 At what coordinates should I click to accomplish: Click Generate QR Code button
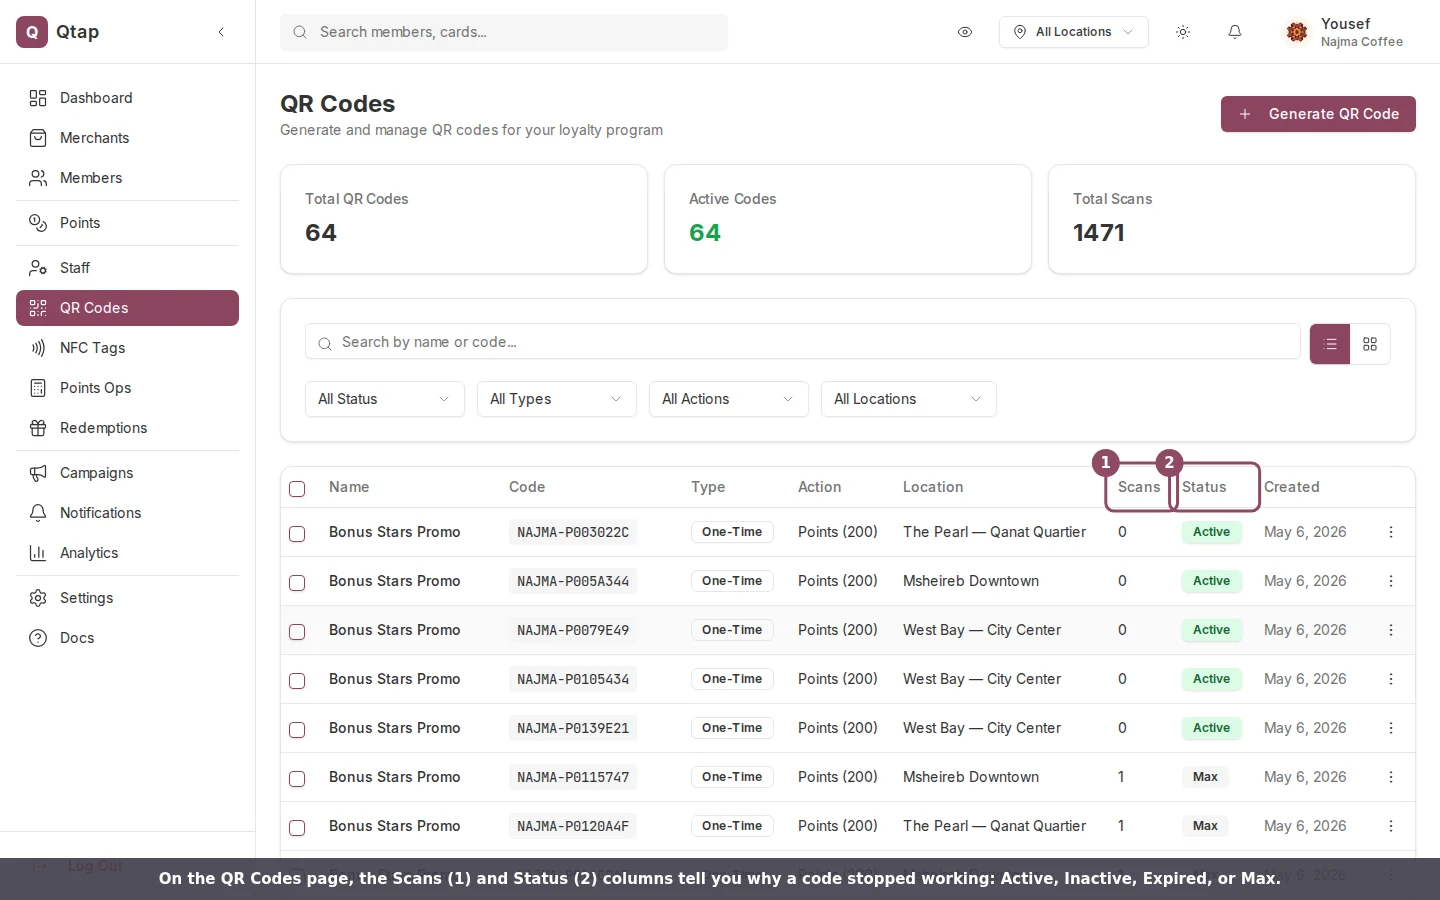tap(1318, 114)
